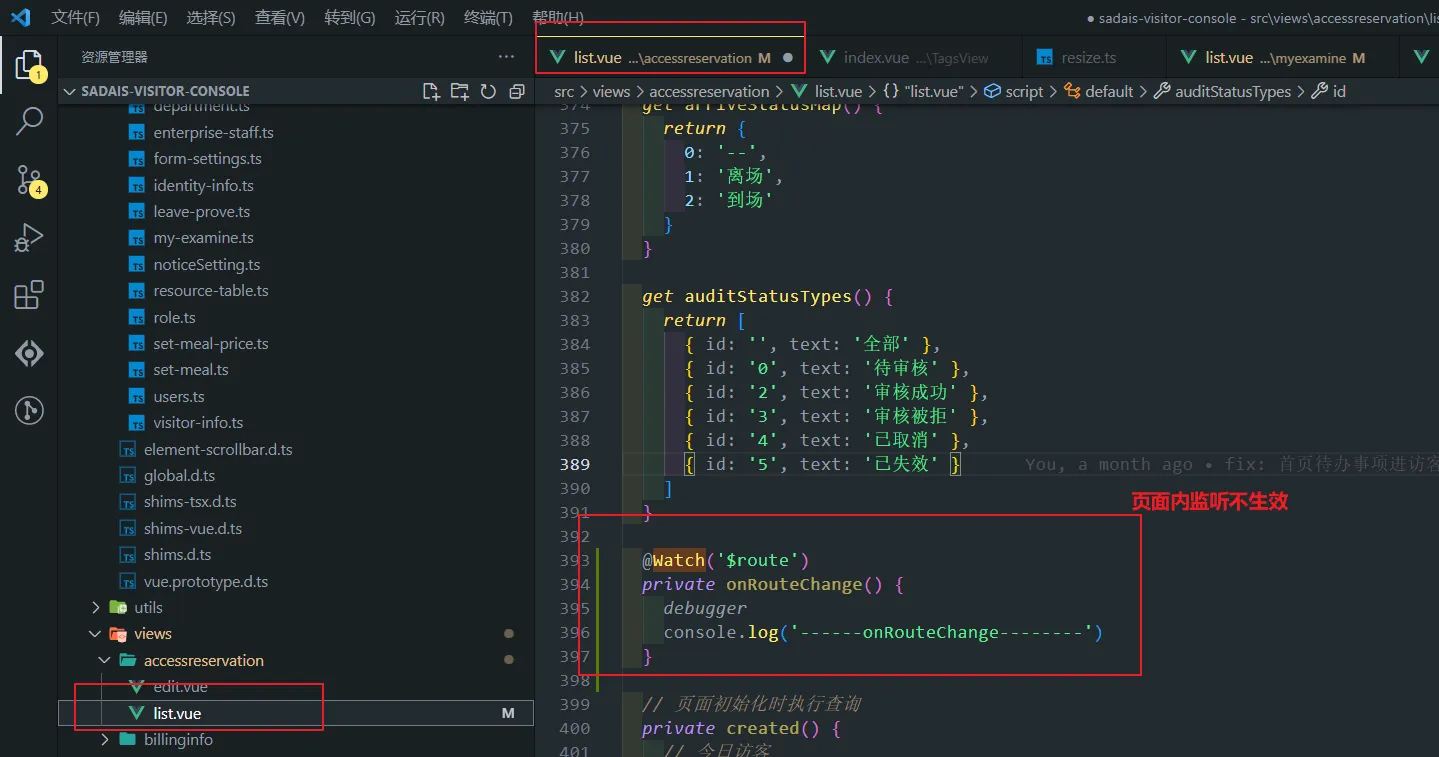This screenshot has height=757, width=1439.
Task: Open Source Control view with 4 changes
Action: (28, 180)
